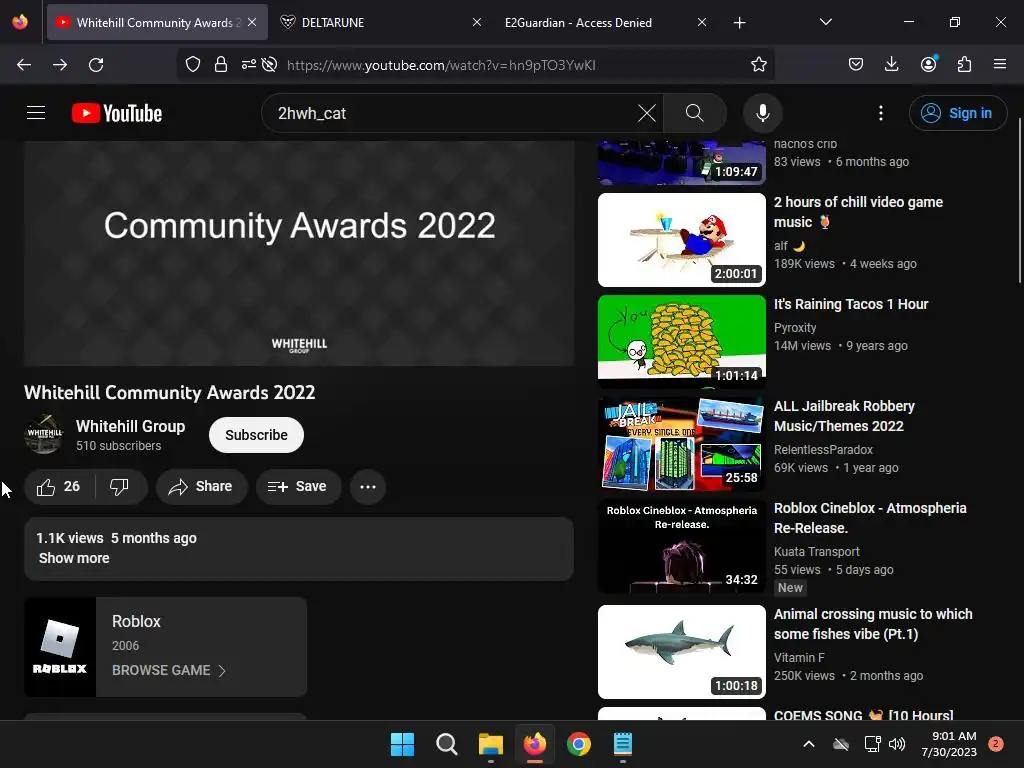Open Firefox downloads panel
The width and height of the screenshot is (1024, 768).
pos(891,65)
